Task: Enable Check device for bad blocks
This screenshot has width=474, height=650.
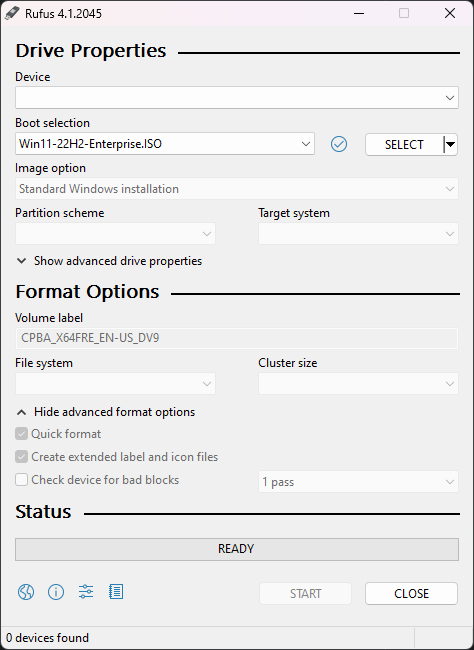Action: coord(22,480)
